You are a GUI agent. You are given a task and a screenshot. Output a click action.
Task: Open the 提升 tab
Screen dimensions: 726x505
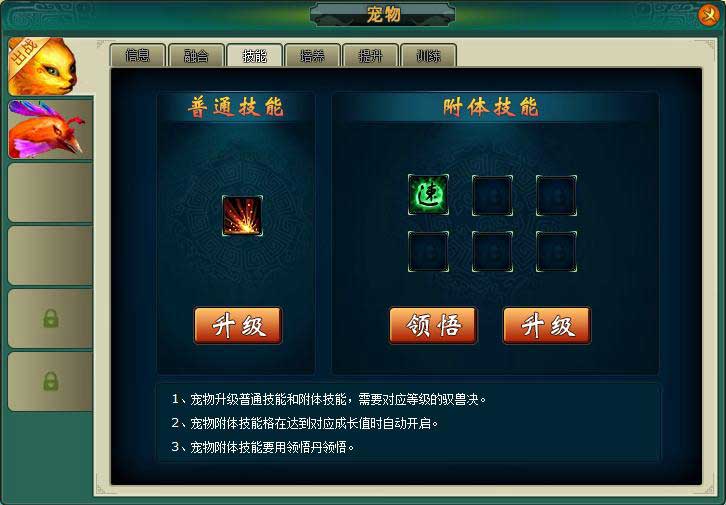[370, 56]
